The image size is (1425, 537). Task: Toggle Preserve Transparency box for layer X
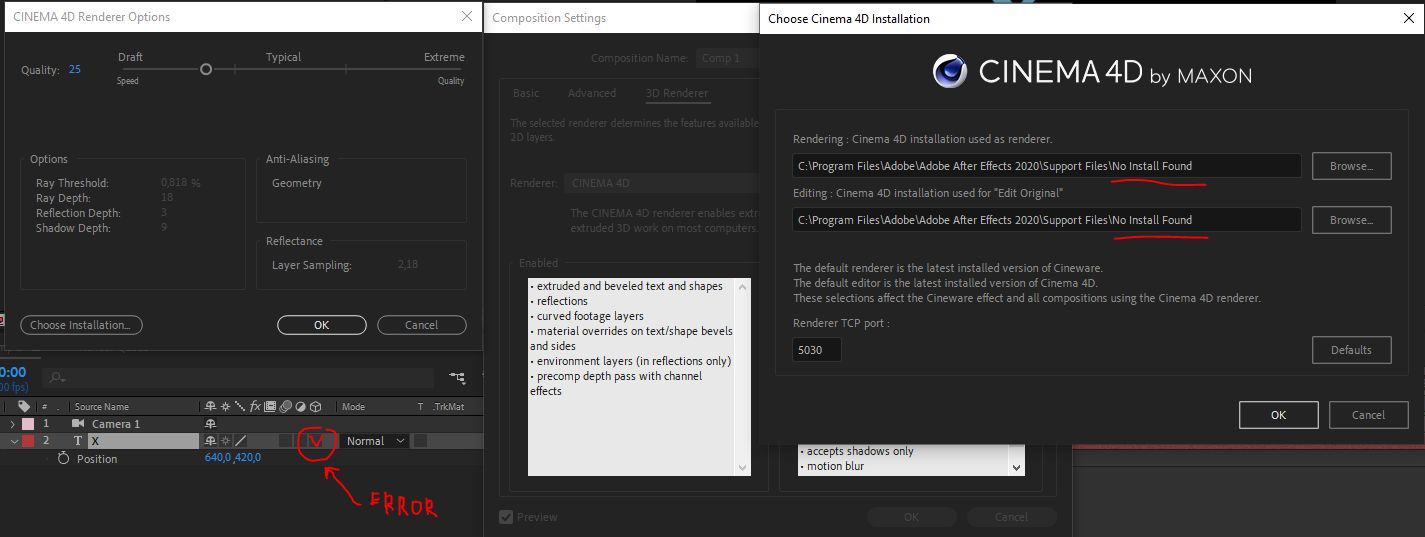[x=420, y=441]
